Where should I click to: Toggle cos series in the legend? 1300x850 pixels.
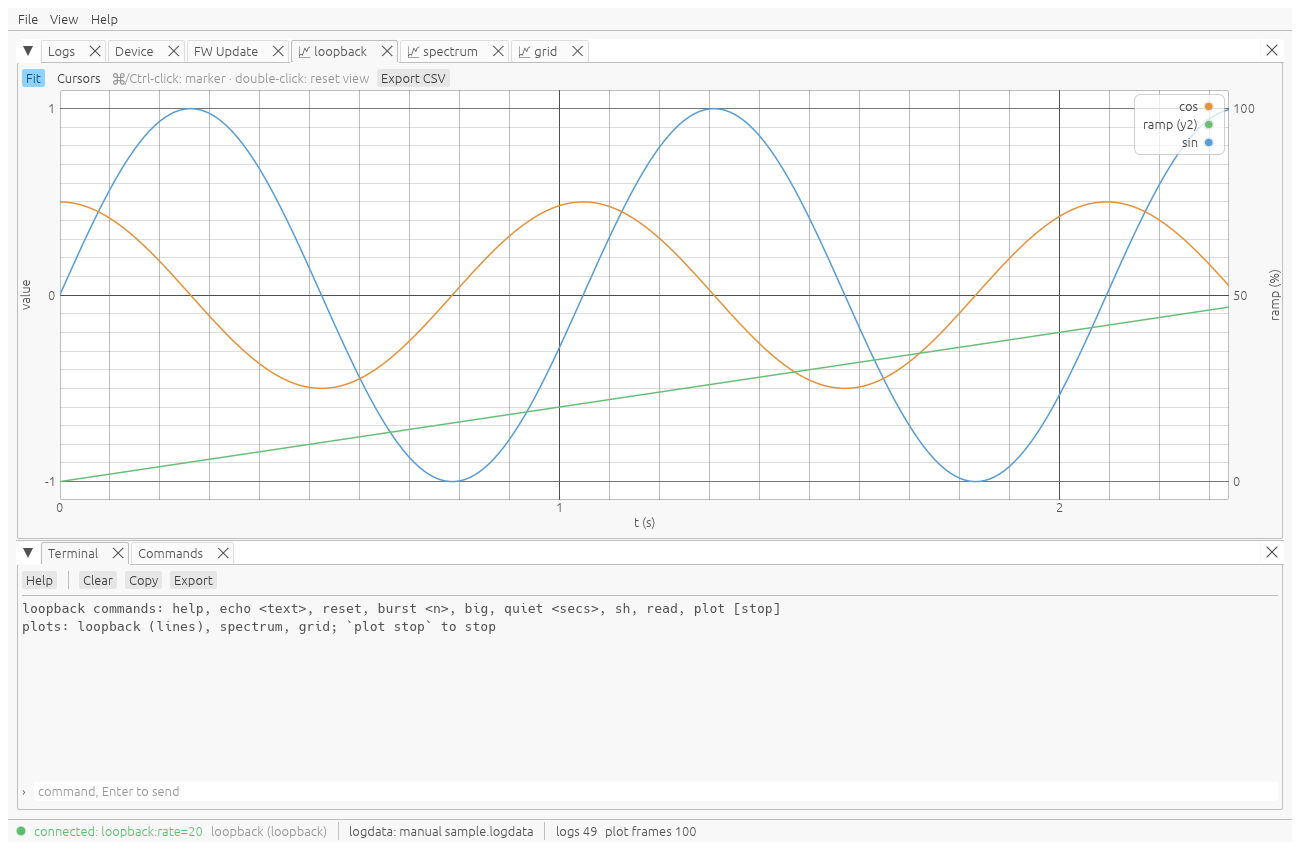(1195, 106)
